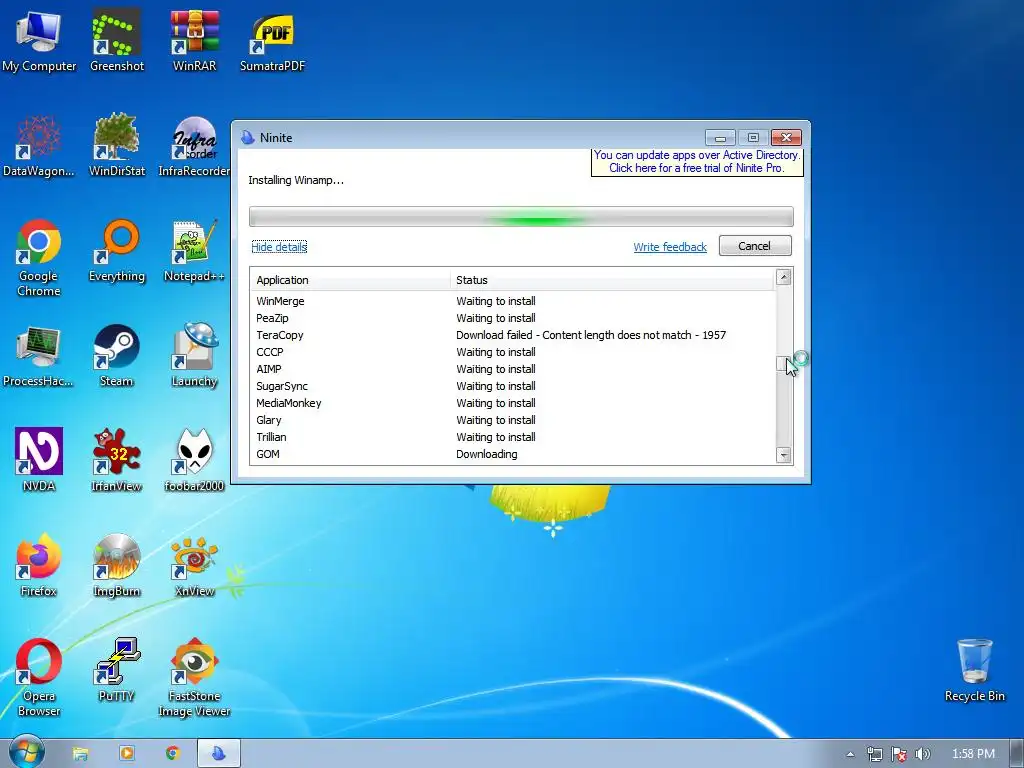
Task: Select the CCCP row in the list
Action: pos(513,352)
